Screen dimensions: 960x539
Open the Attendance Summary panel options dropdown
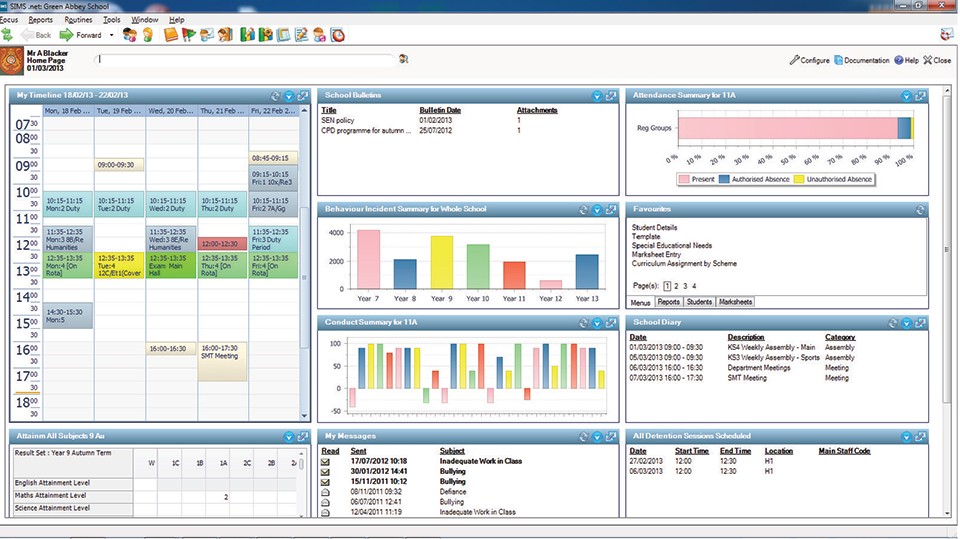(907, 96)
